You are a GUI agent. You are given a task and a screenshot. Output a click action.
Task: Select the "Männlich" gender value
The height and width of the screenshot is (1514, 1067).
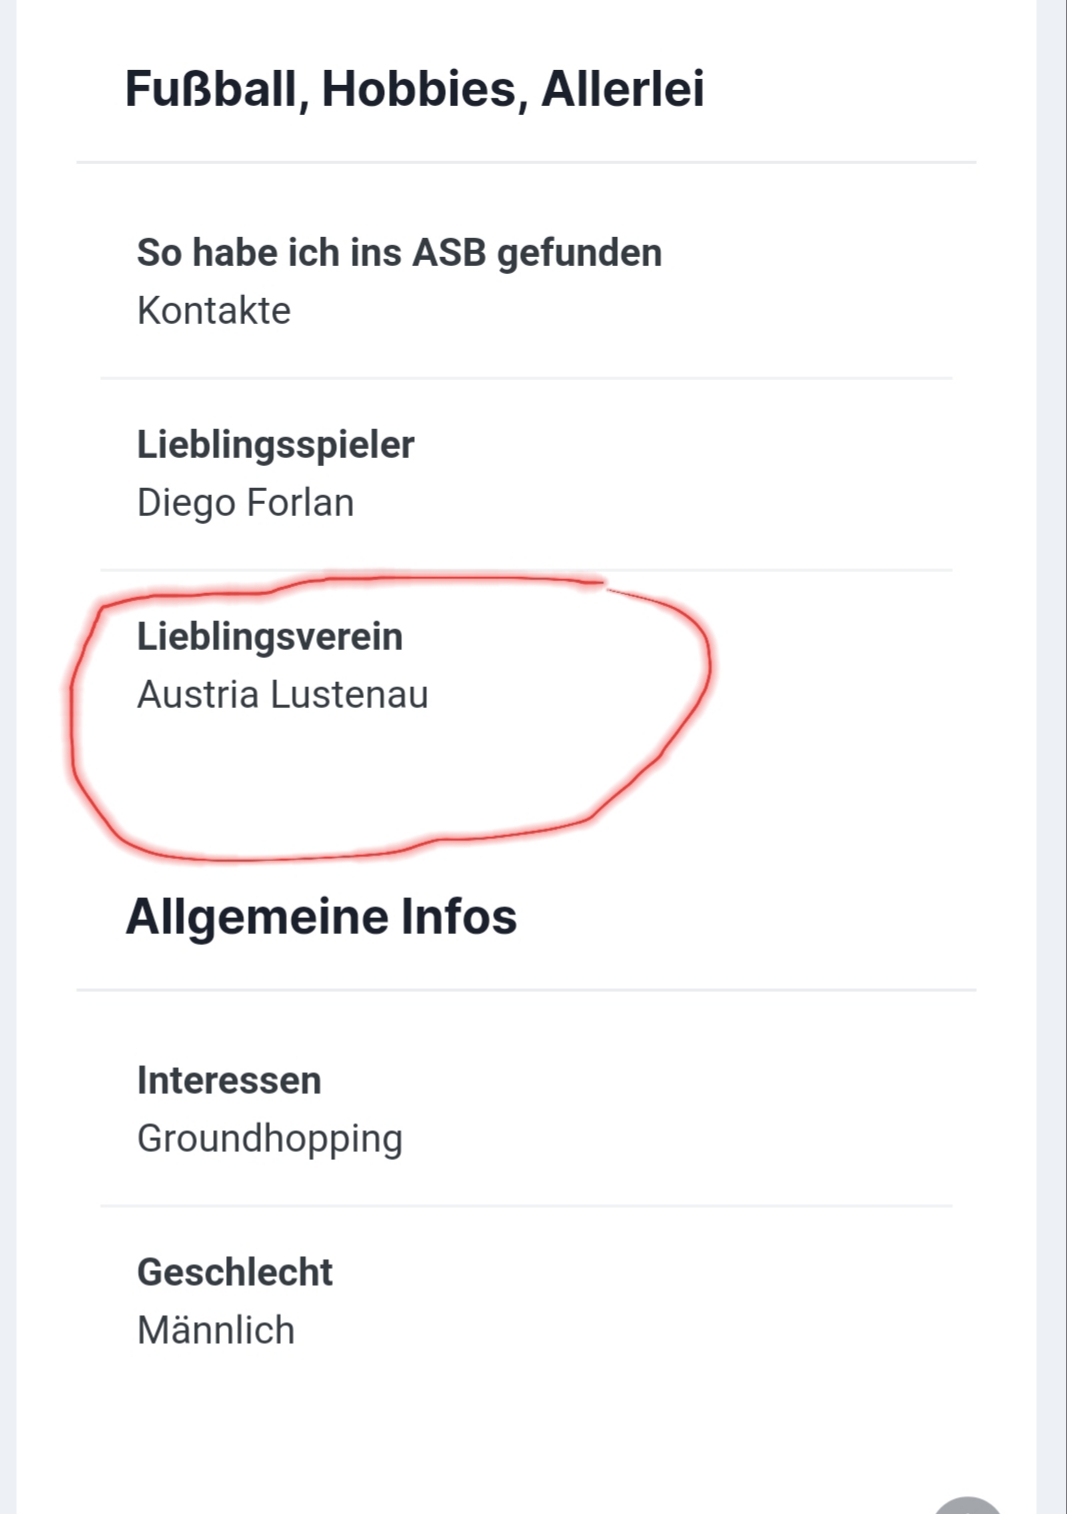(x=216, y=1331)
